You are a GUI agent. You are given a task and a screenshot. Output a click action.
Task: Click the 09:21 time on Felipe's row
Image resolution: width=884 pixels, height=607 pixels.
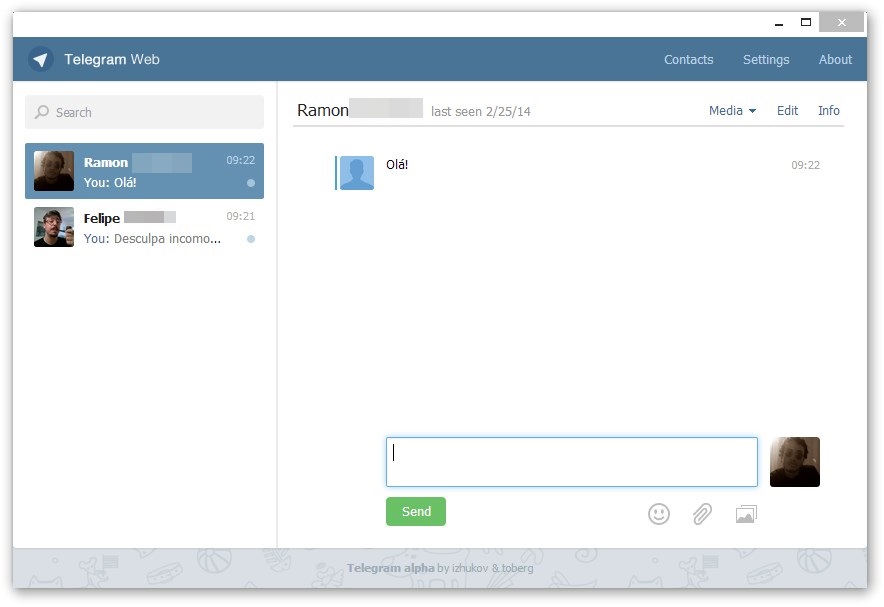pos(241,216)
